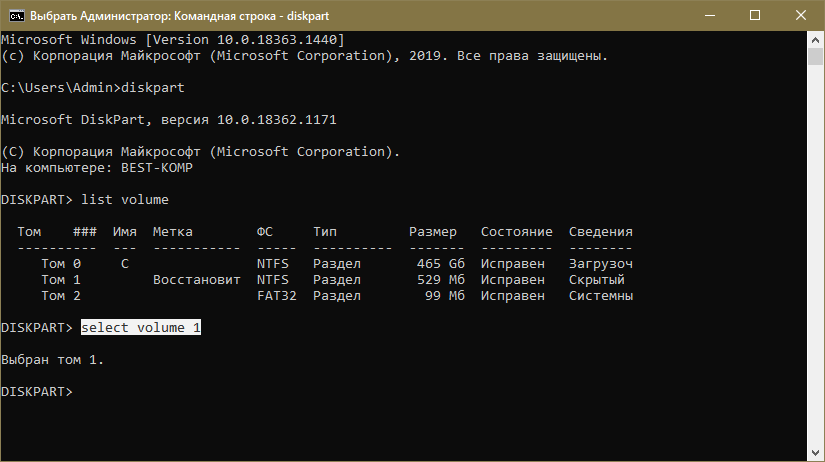
Task: Click the 'Выбран том 1.' output line
Action: tap(53, 360)
